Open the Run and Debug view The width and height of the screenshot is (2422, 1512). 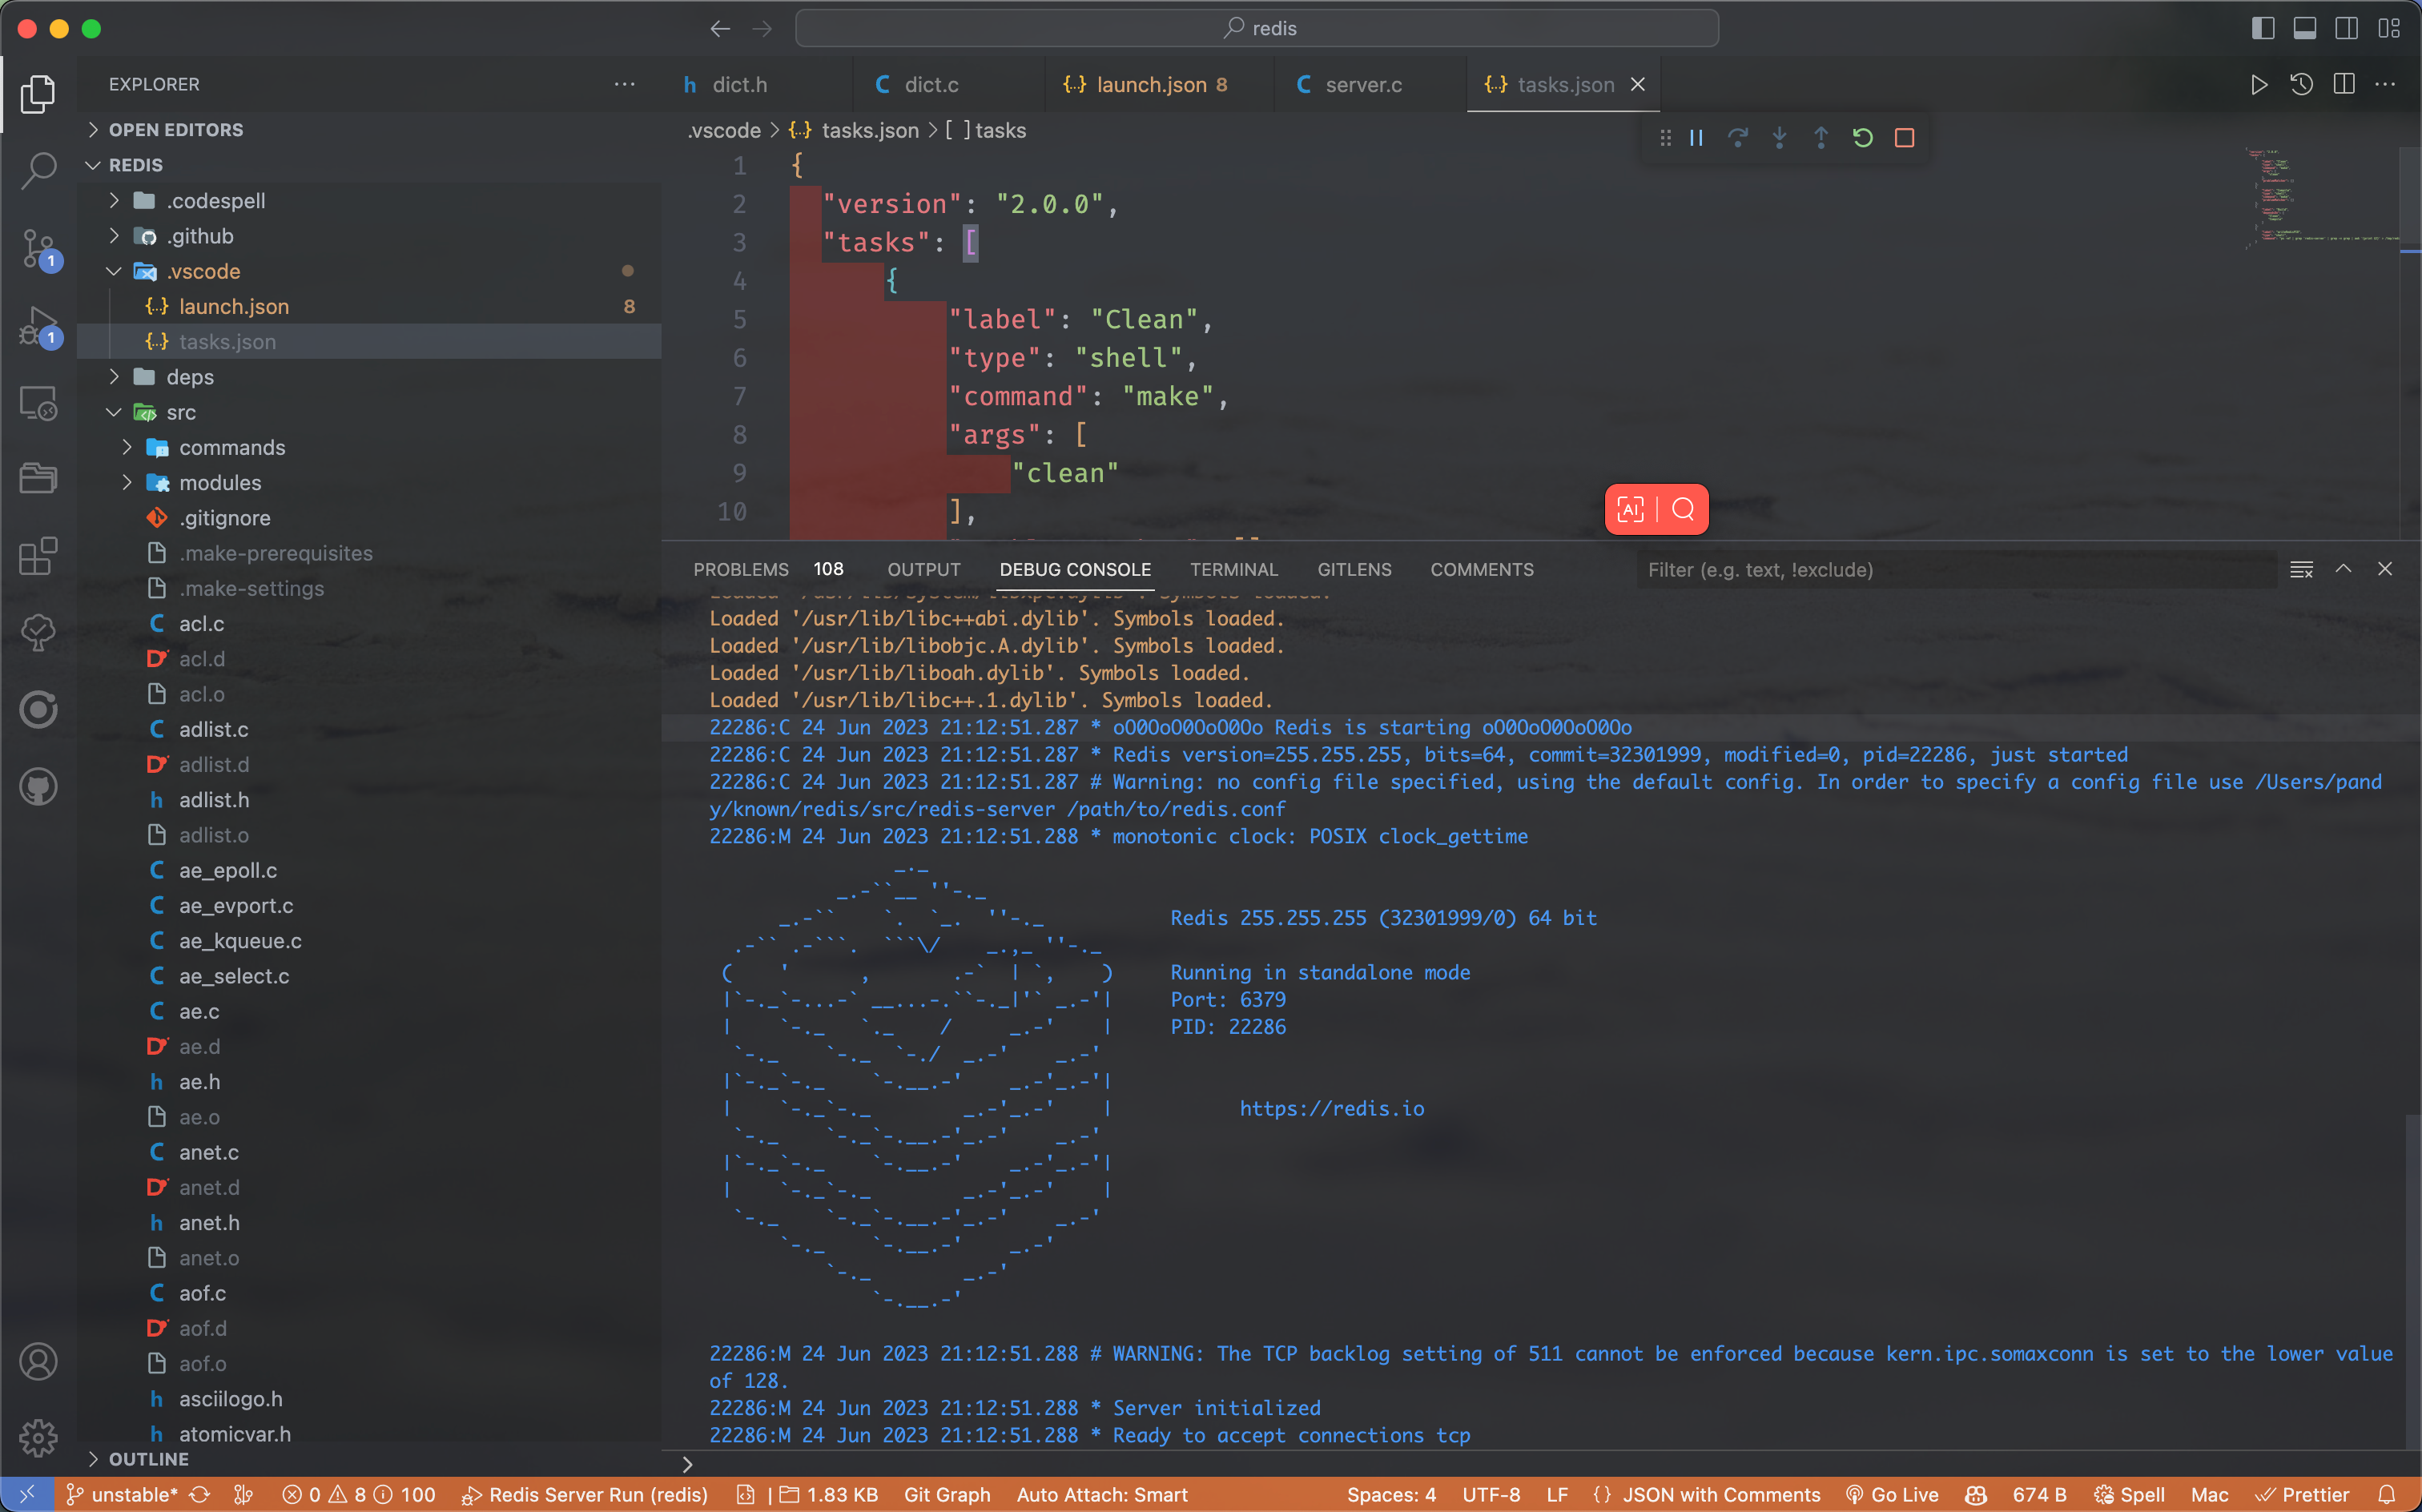(x=38, y=326)
